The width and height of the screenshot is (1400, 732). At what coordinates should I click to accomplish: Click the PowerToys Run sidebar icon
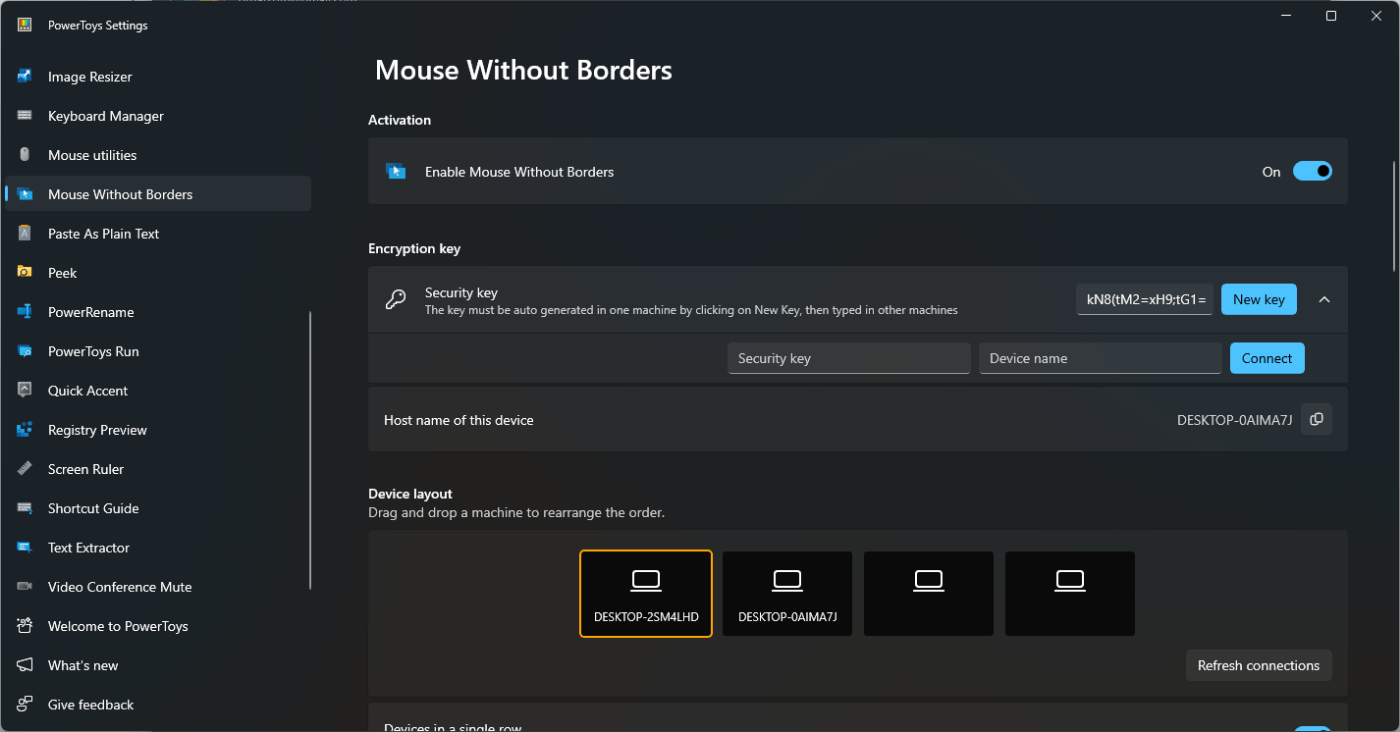[x=25, y=351]
